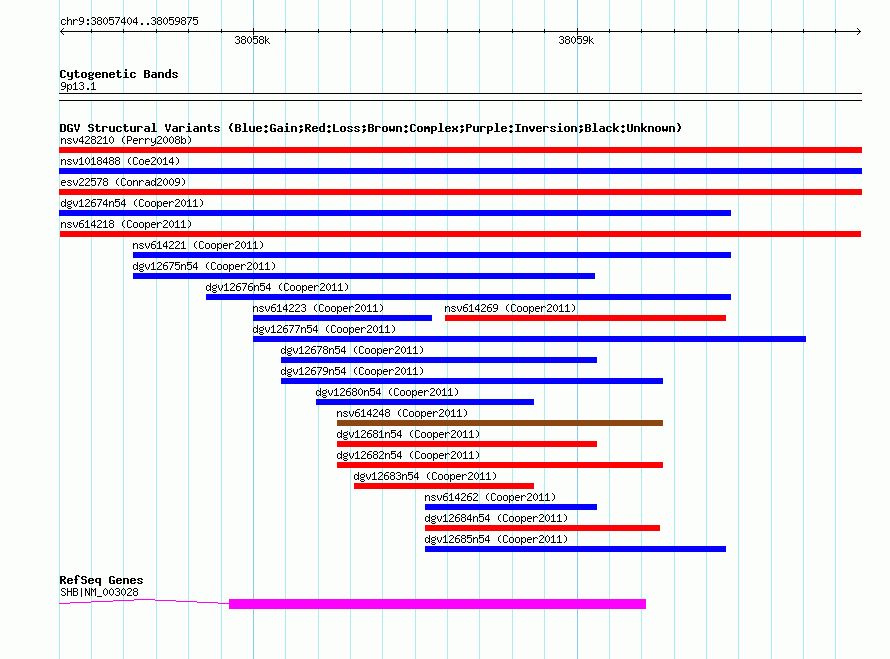
Task: Click the blue dgv12675n54 bar
Action: [364, 276]
